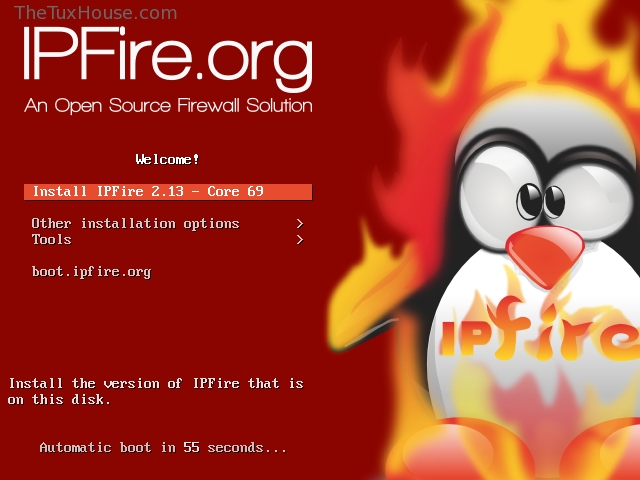Select Install IPFire 2.13 - Core 69

(x=168, y=192)
